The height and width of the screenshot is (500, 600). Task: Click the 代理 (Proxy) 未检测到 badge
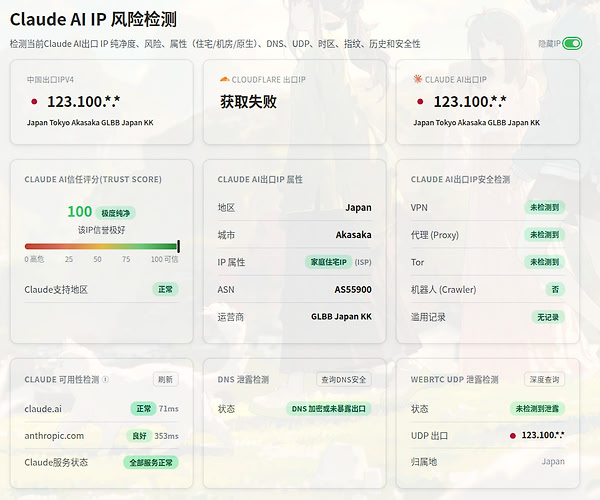545,235
